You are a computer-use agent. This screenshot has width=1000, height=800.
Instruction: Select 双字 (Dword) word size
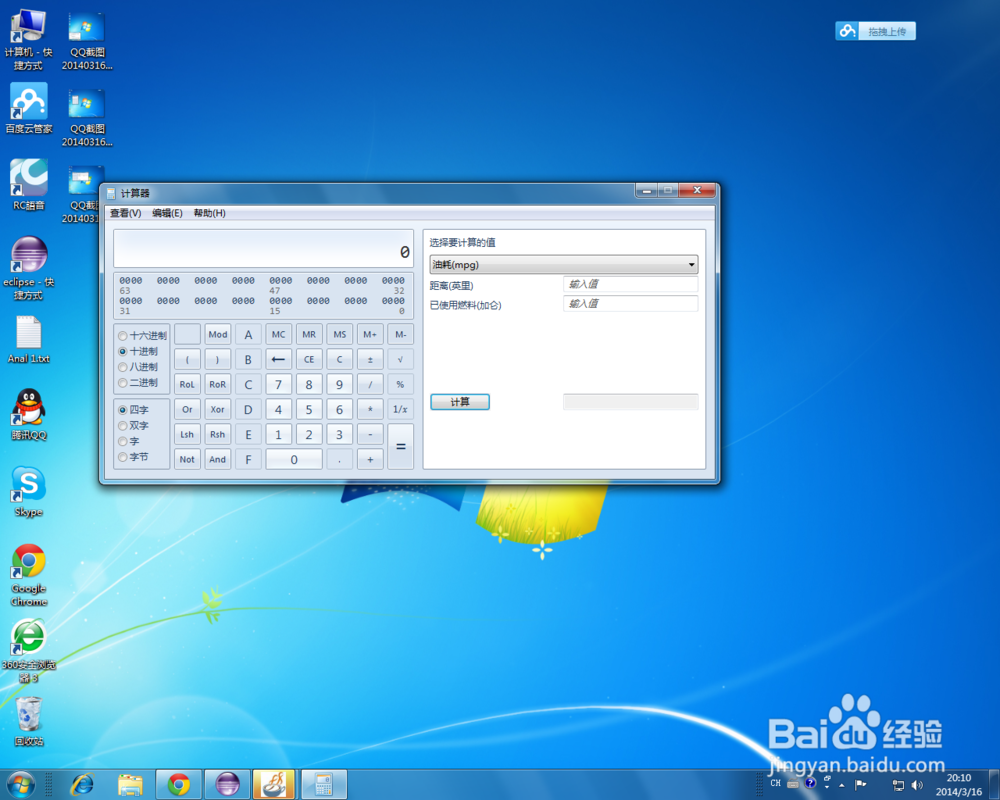tap(137, 425)
